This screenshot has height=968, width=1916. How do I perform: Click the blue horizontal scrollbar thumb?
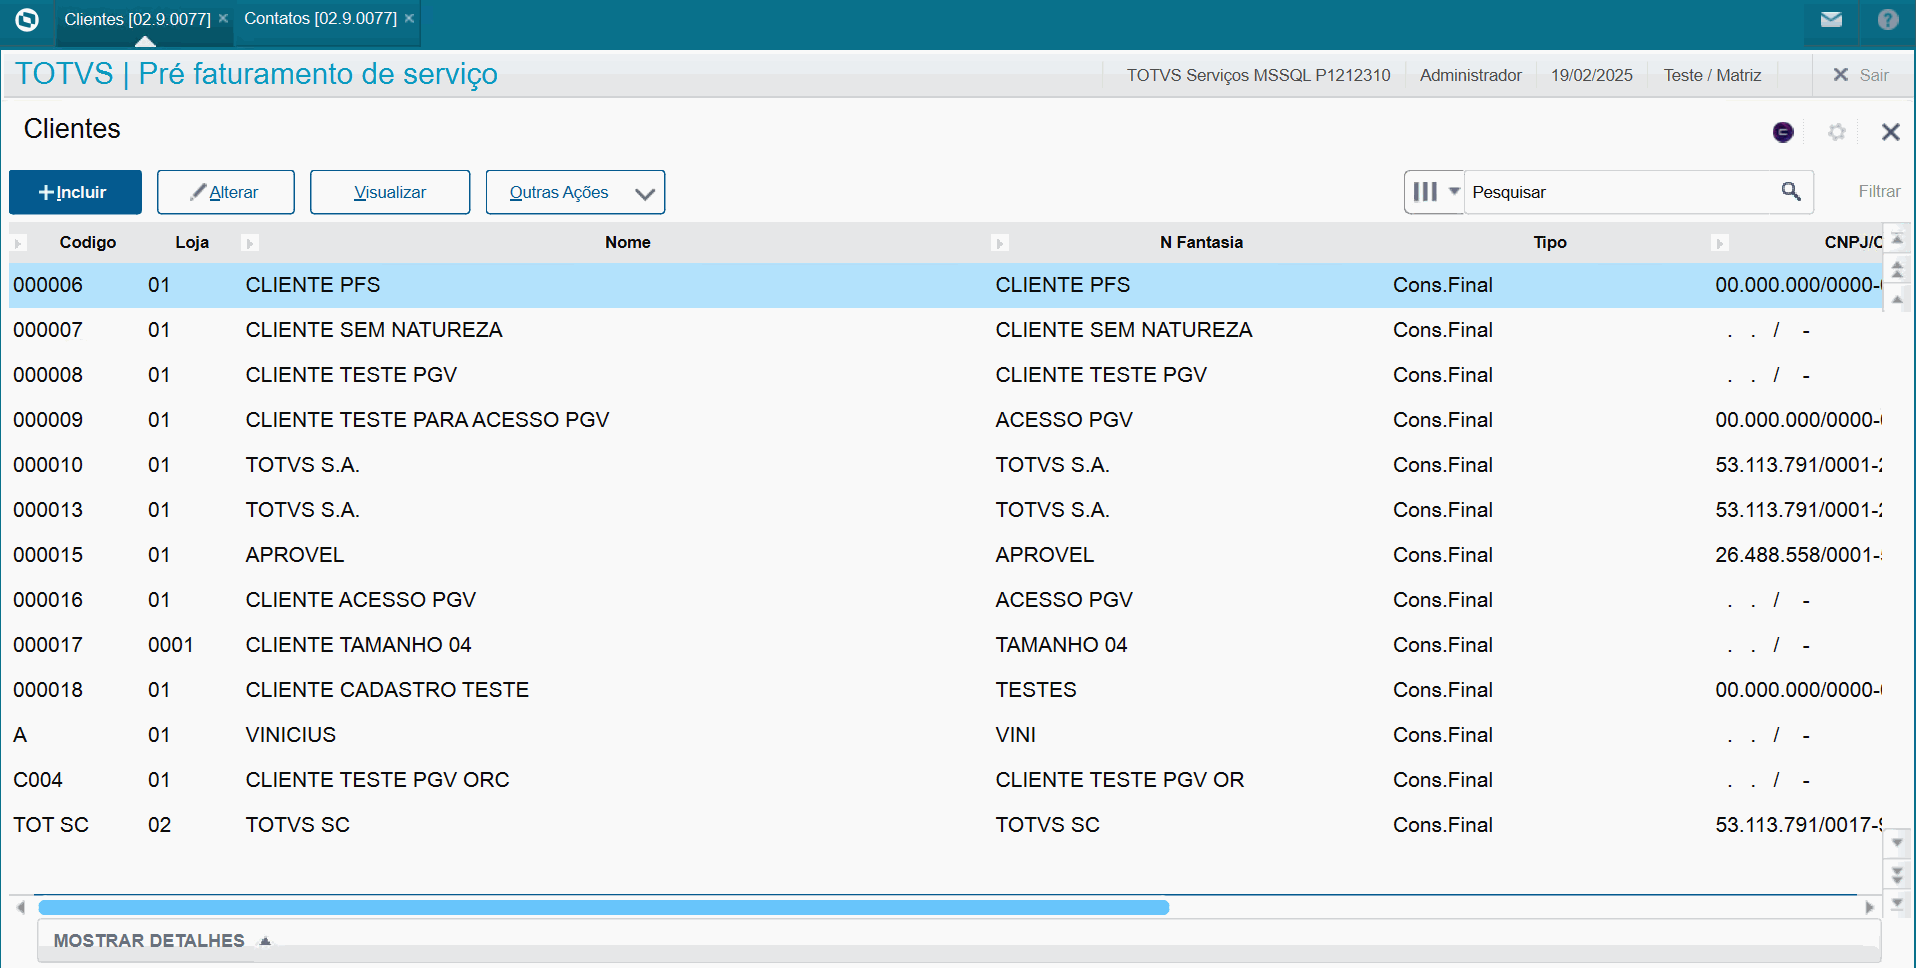[x=604, y=907]
